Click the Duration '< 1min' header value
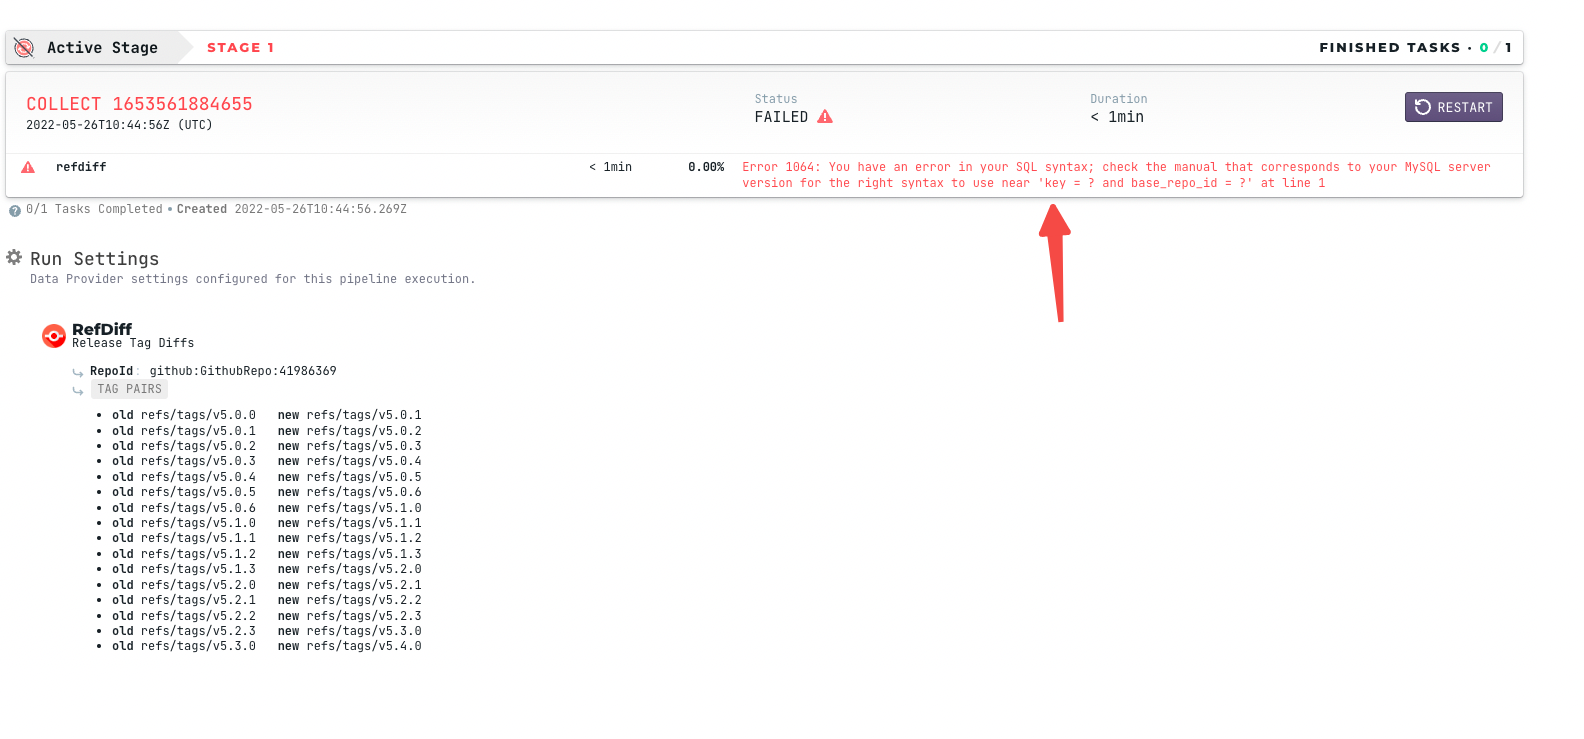Viewport: 1584px width, 739px height. coord(1117,117)
